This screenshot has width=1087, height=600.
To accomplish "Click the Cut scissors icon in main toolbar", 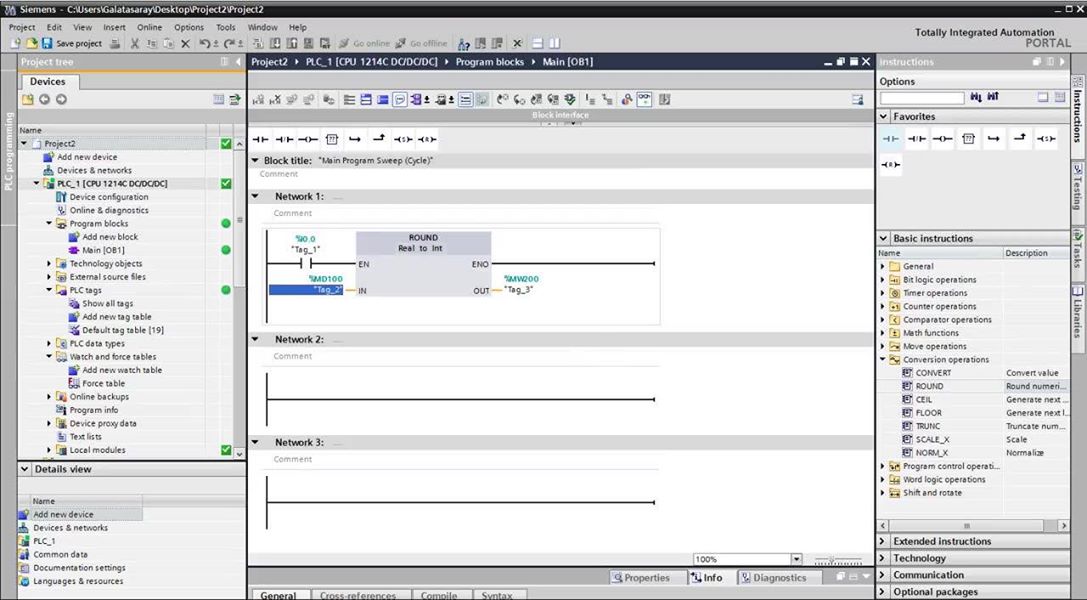I will tap(134, 44).
